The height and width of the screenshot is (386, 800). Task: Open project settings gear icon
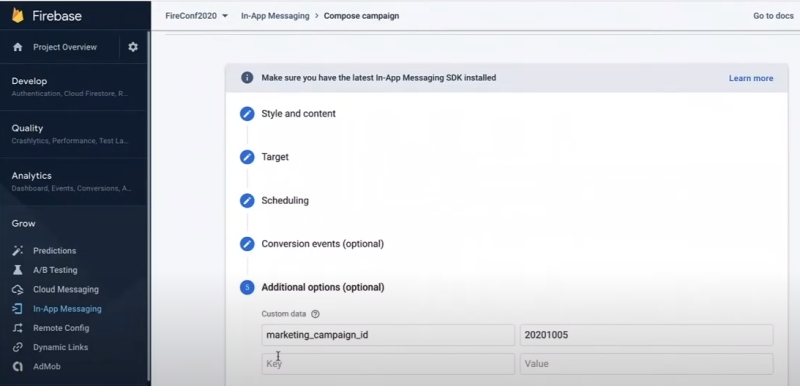coord(133,47)
